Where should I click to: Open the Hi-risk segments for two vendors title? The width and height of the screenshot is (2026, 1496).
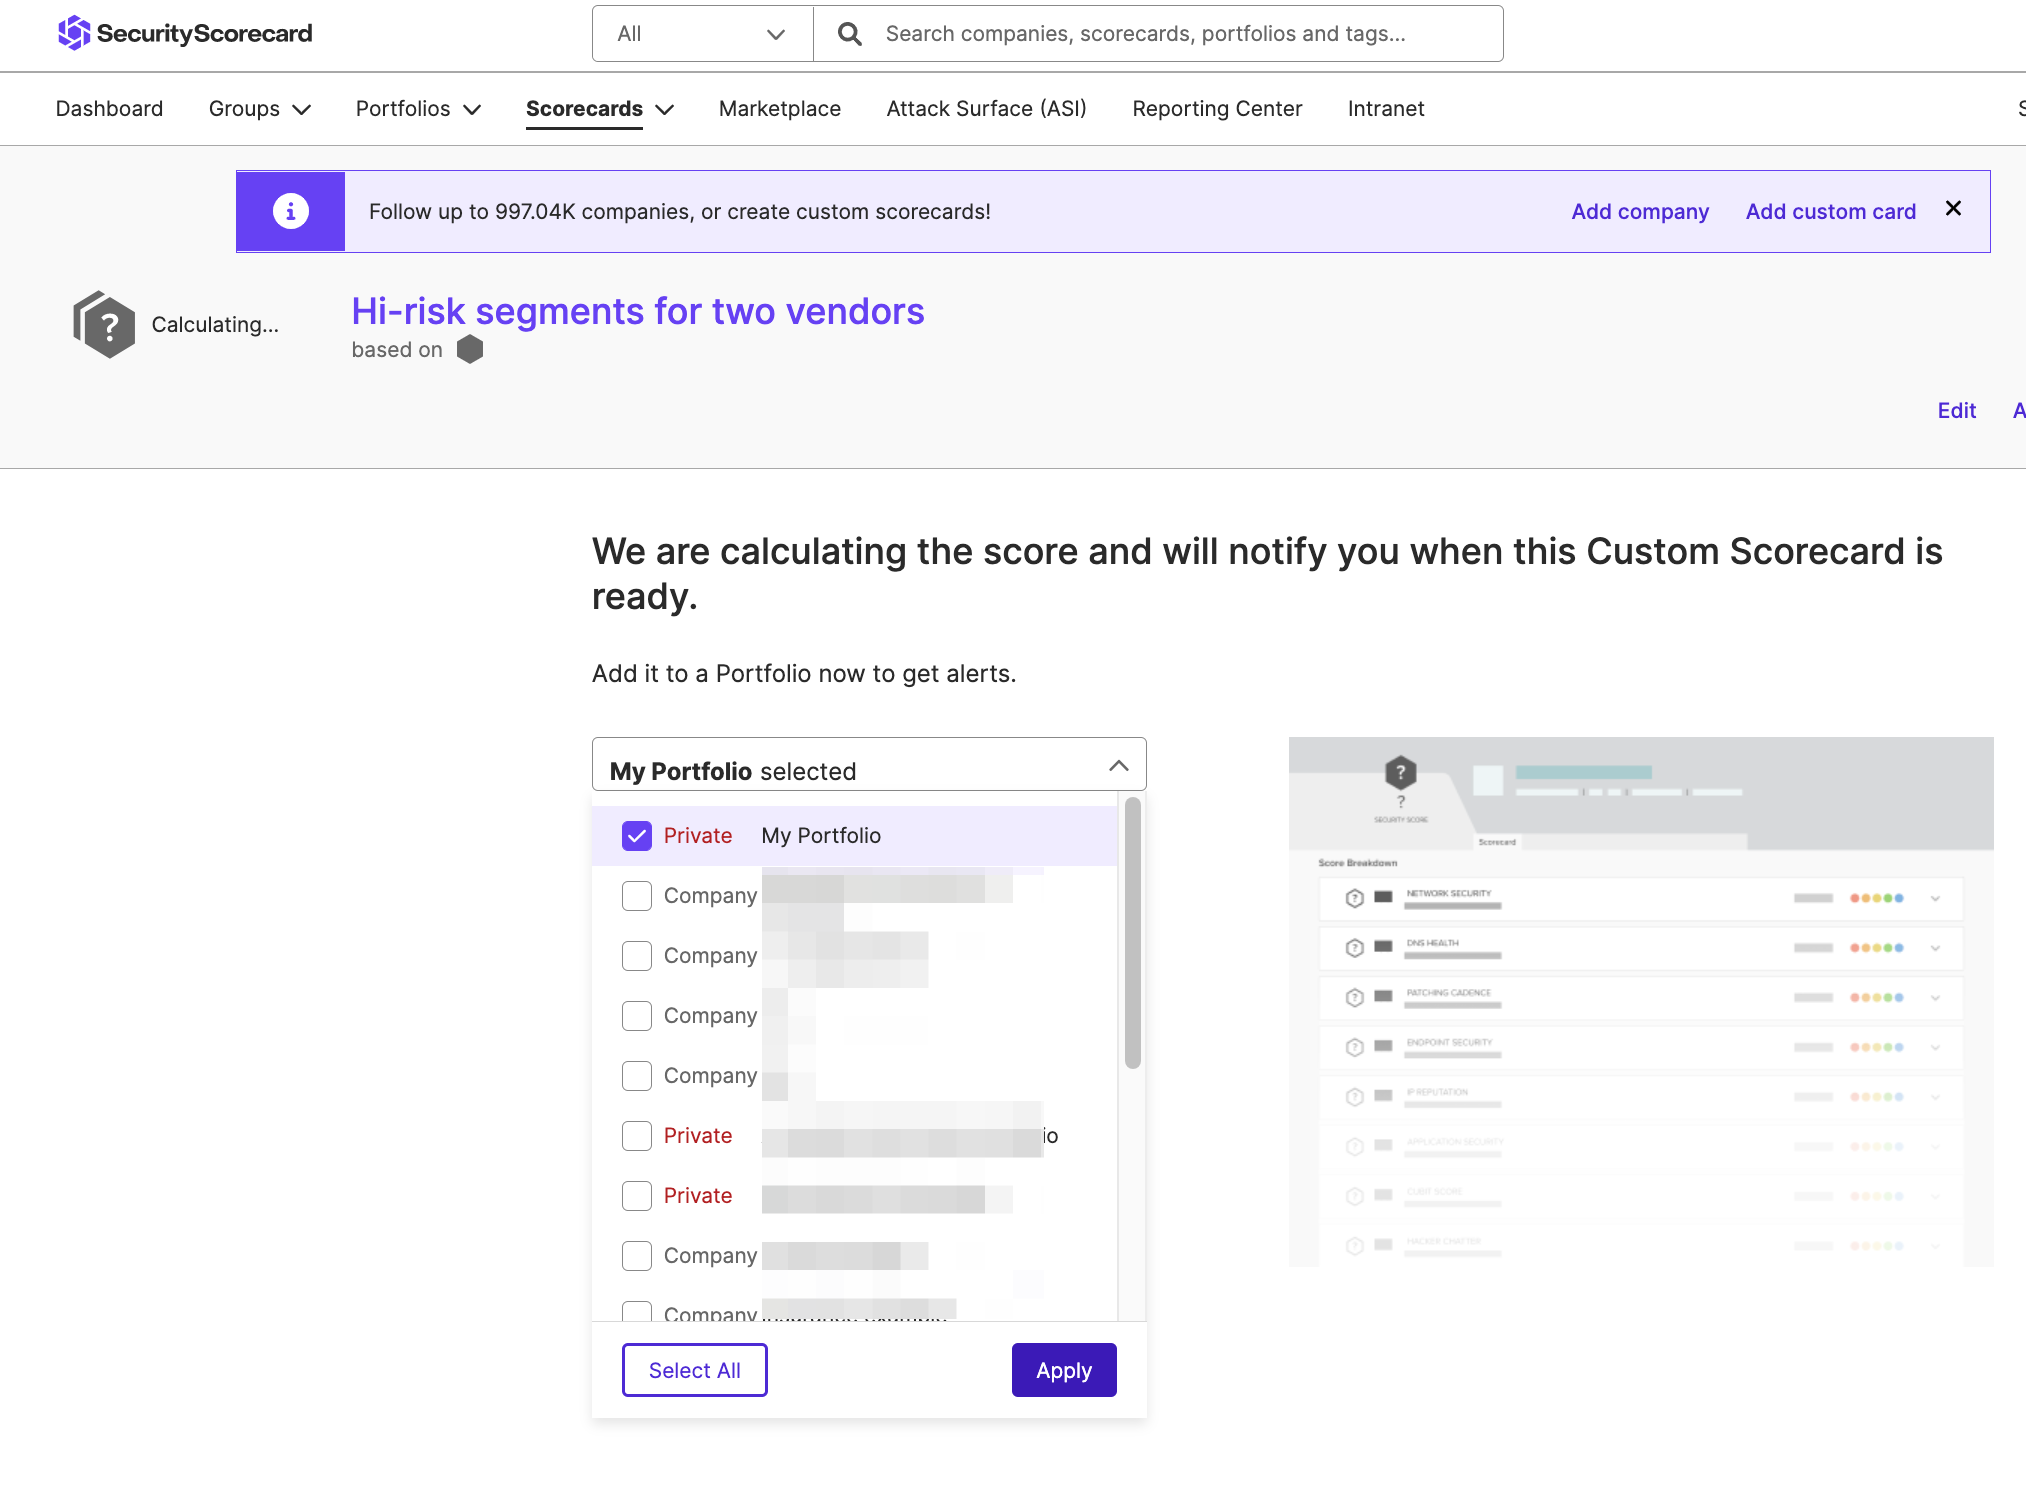pyautogui.click(x=638, y=312)
